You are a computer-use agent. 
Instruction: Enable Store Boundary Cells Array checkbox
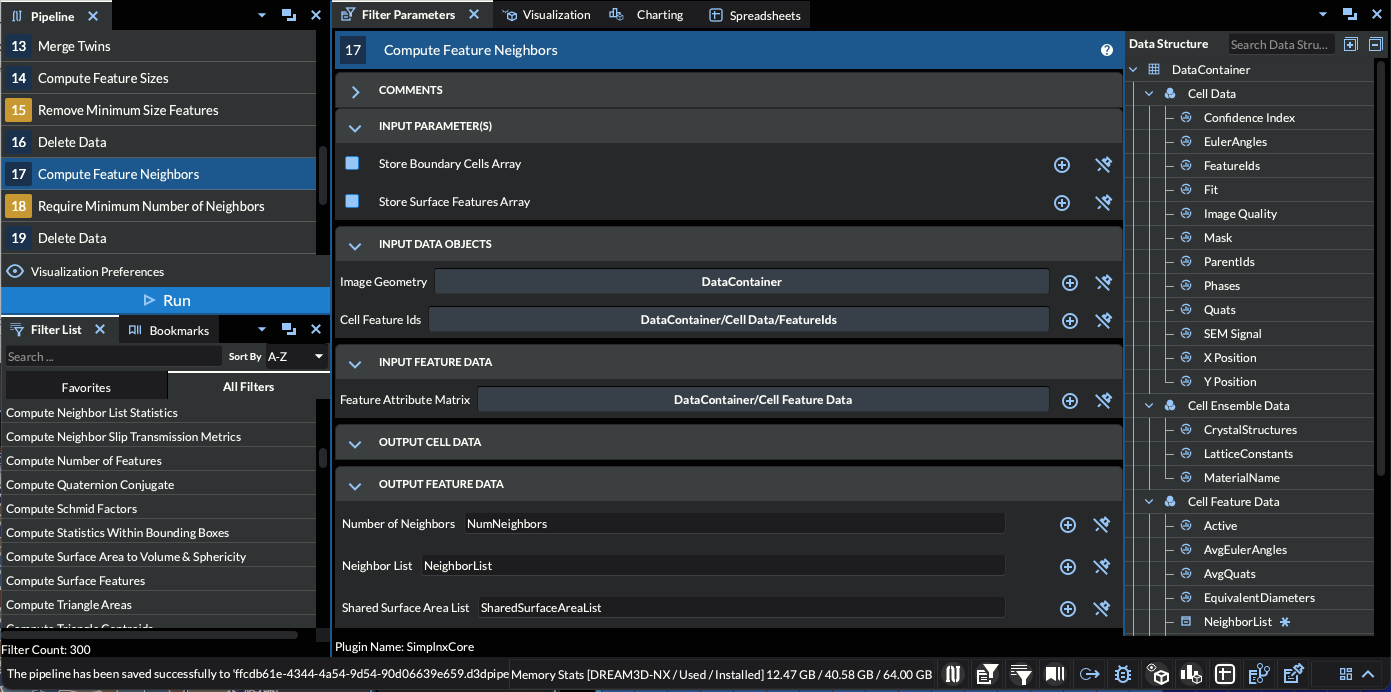tap(352, 163)
